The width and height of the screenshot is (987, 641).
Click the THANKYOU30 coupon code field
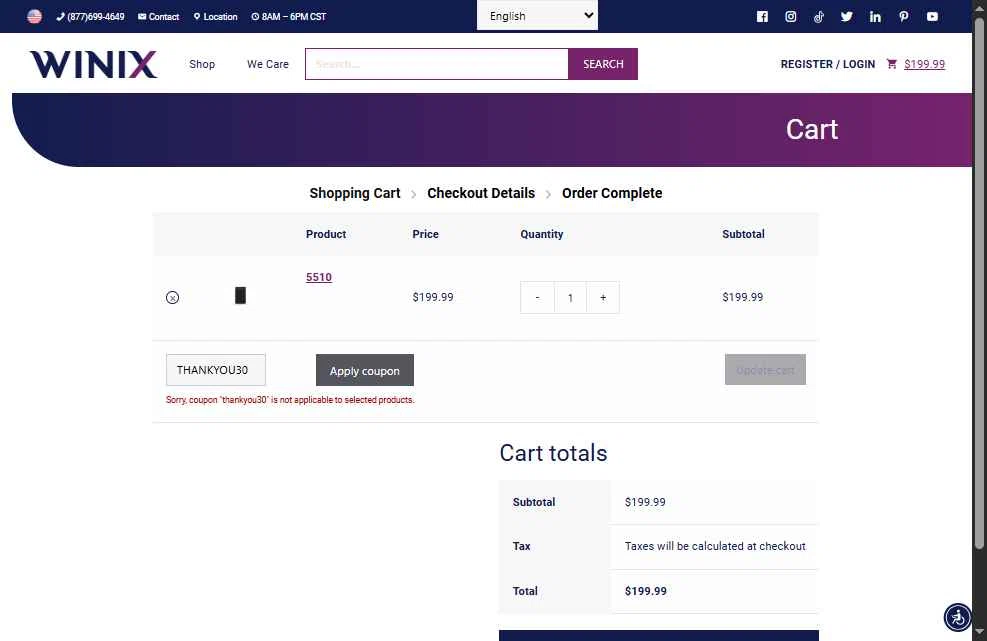(216, 370)
